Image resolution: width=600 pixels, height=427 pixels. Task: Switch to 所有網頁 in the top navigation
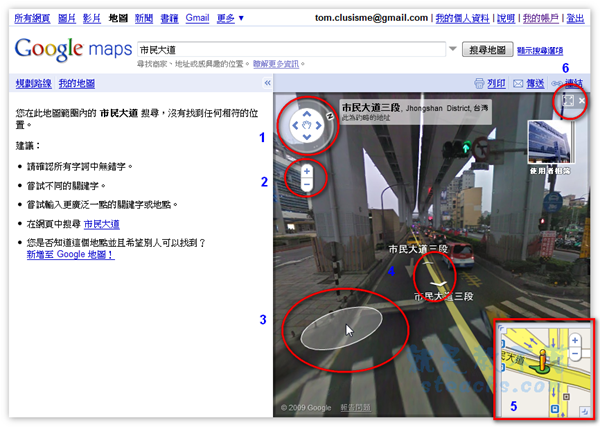click(32, 18)
